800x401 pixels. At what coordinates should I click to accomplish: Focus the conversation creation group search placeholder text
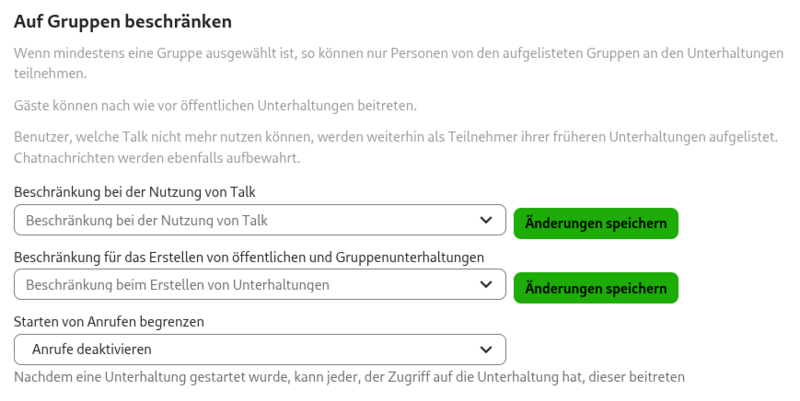point(178,285)
